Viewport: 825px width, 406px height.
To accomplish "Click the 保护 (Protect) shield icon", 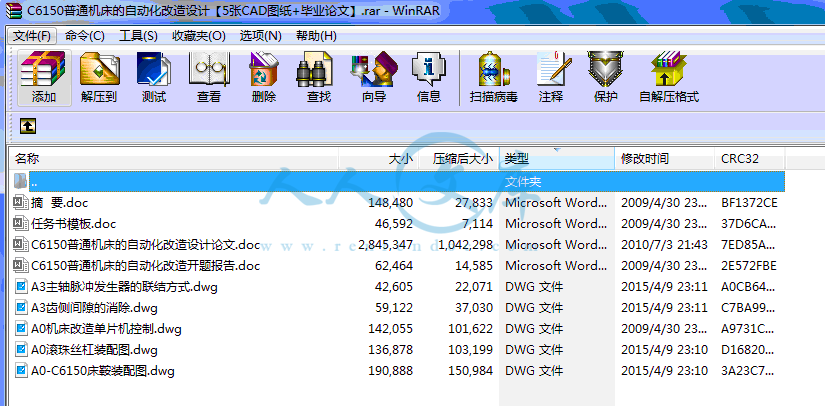I will point(606,68).
